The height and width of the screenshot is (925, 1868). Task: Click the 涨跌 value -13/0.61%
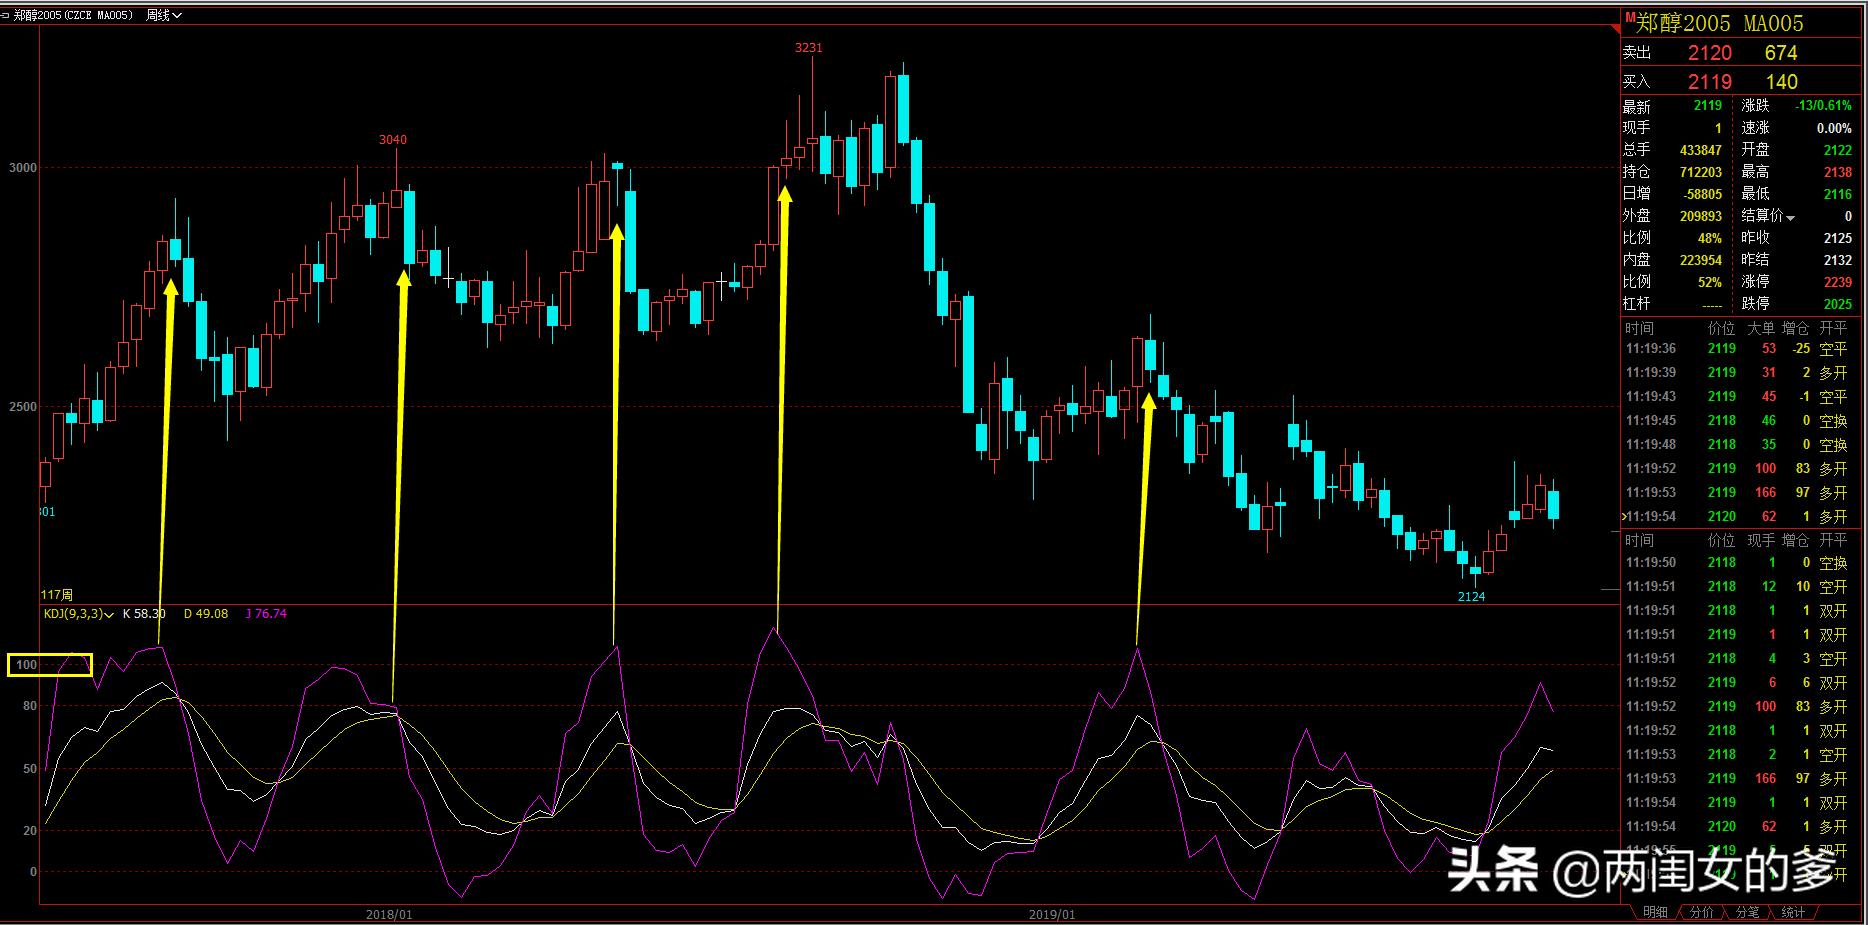pyautogui.click(x=1823, y=106)
